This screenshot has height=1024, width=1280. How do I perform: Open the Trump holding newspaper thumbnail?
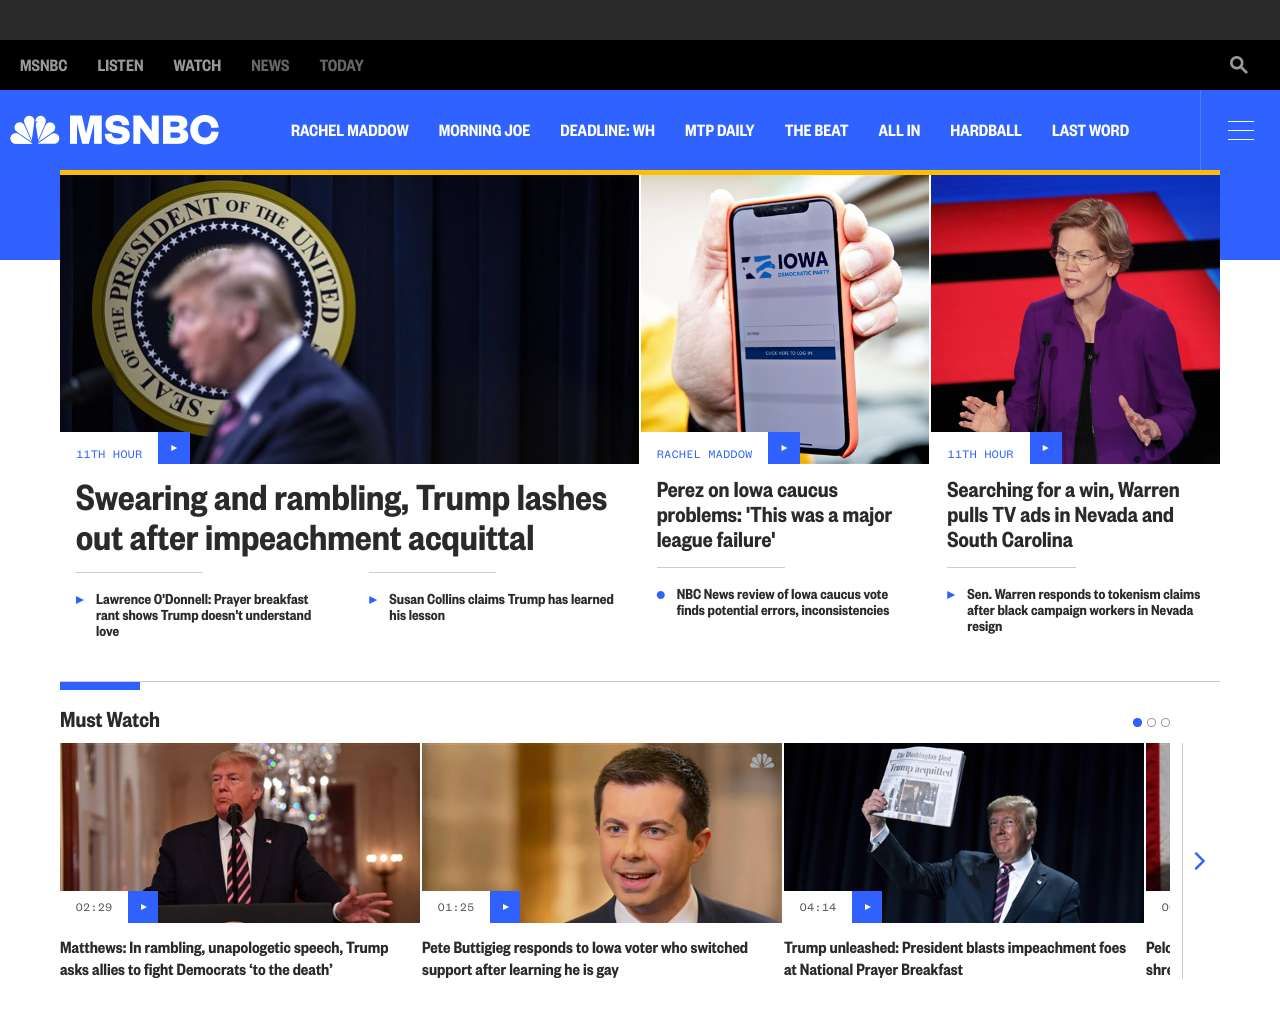coord(964,833)
